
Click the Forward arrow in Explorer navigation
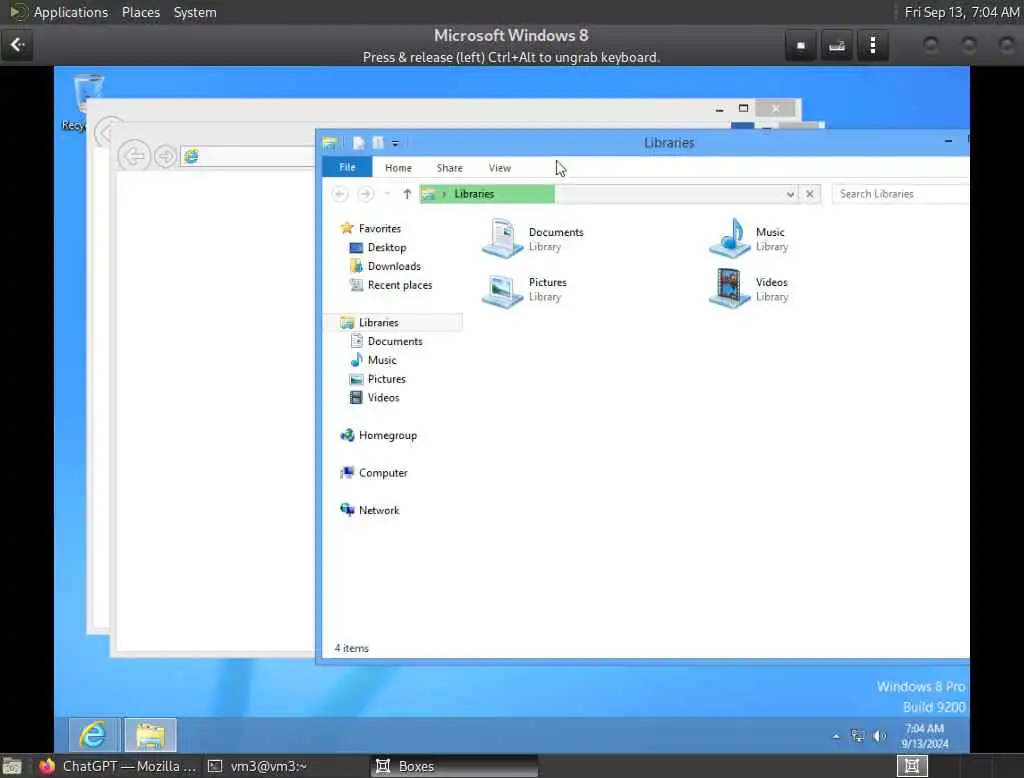[366, 194]
